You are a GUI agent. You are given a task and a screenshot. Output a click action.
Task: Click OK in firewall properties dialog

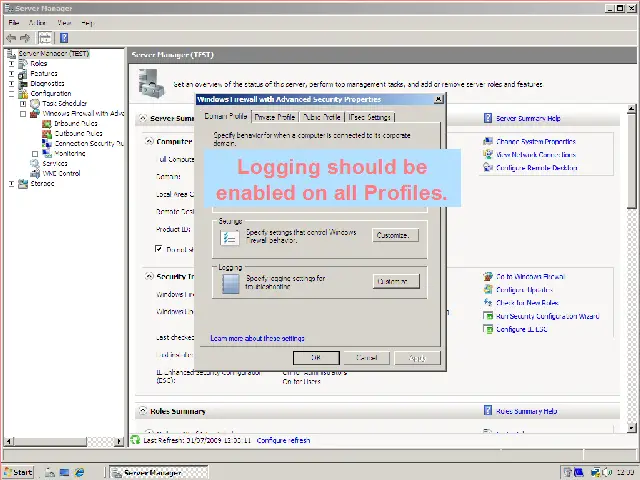tap(316, 358)
